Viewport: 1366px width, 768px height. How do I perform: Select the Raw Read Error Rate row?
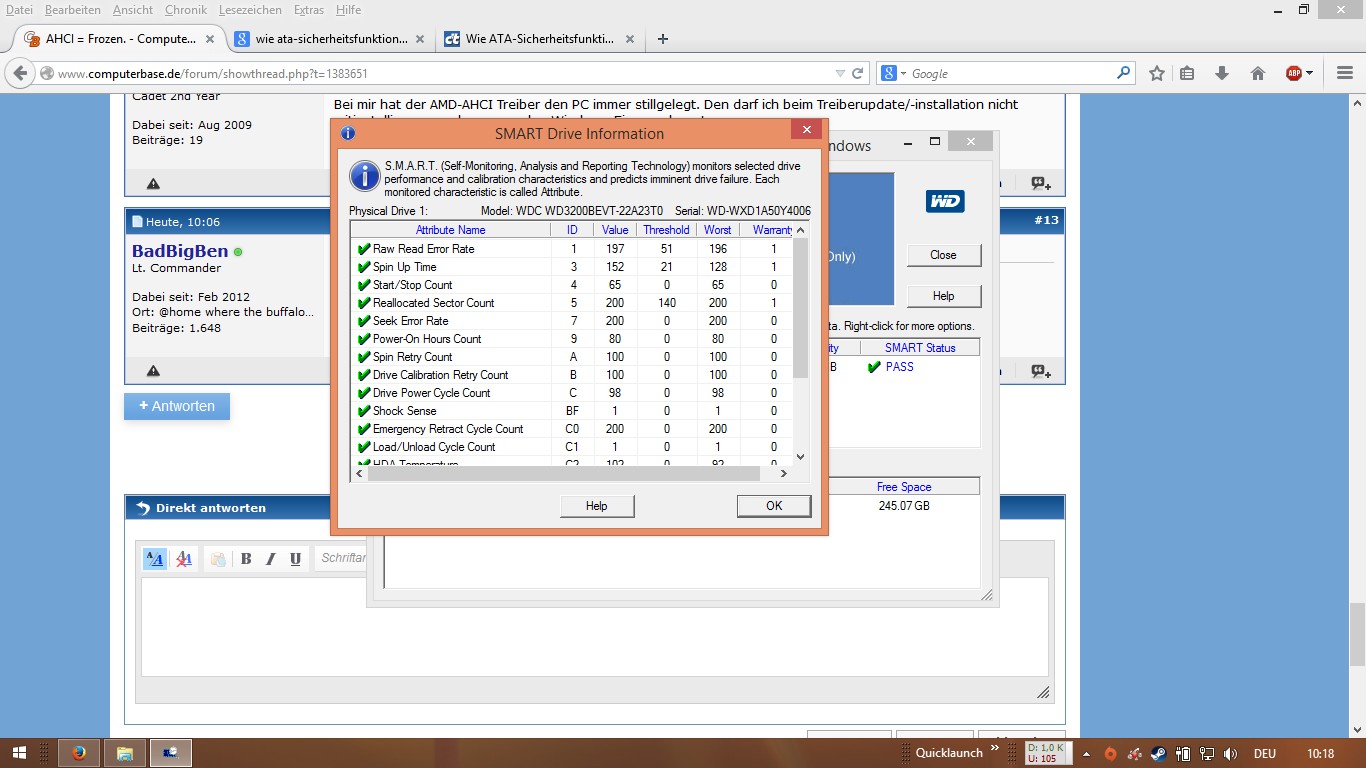(x=572, y=249)
